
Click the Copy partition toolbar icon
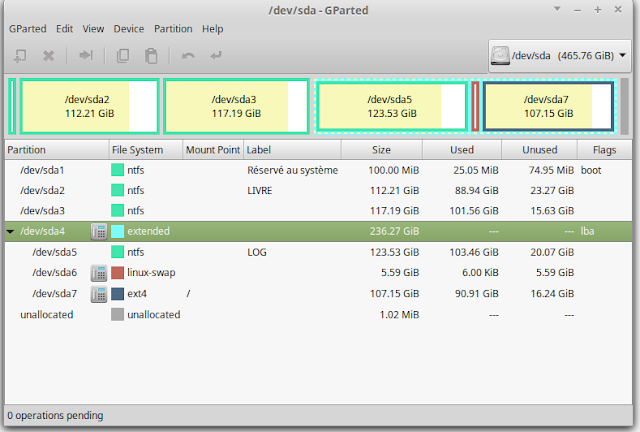pyautogui.click(x=123, y=56)
